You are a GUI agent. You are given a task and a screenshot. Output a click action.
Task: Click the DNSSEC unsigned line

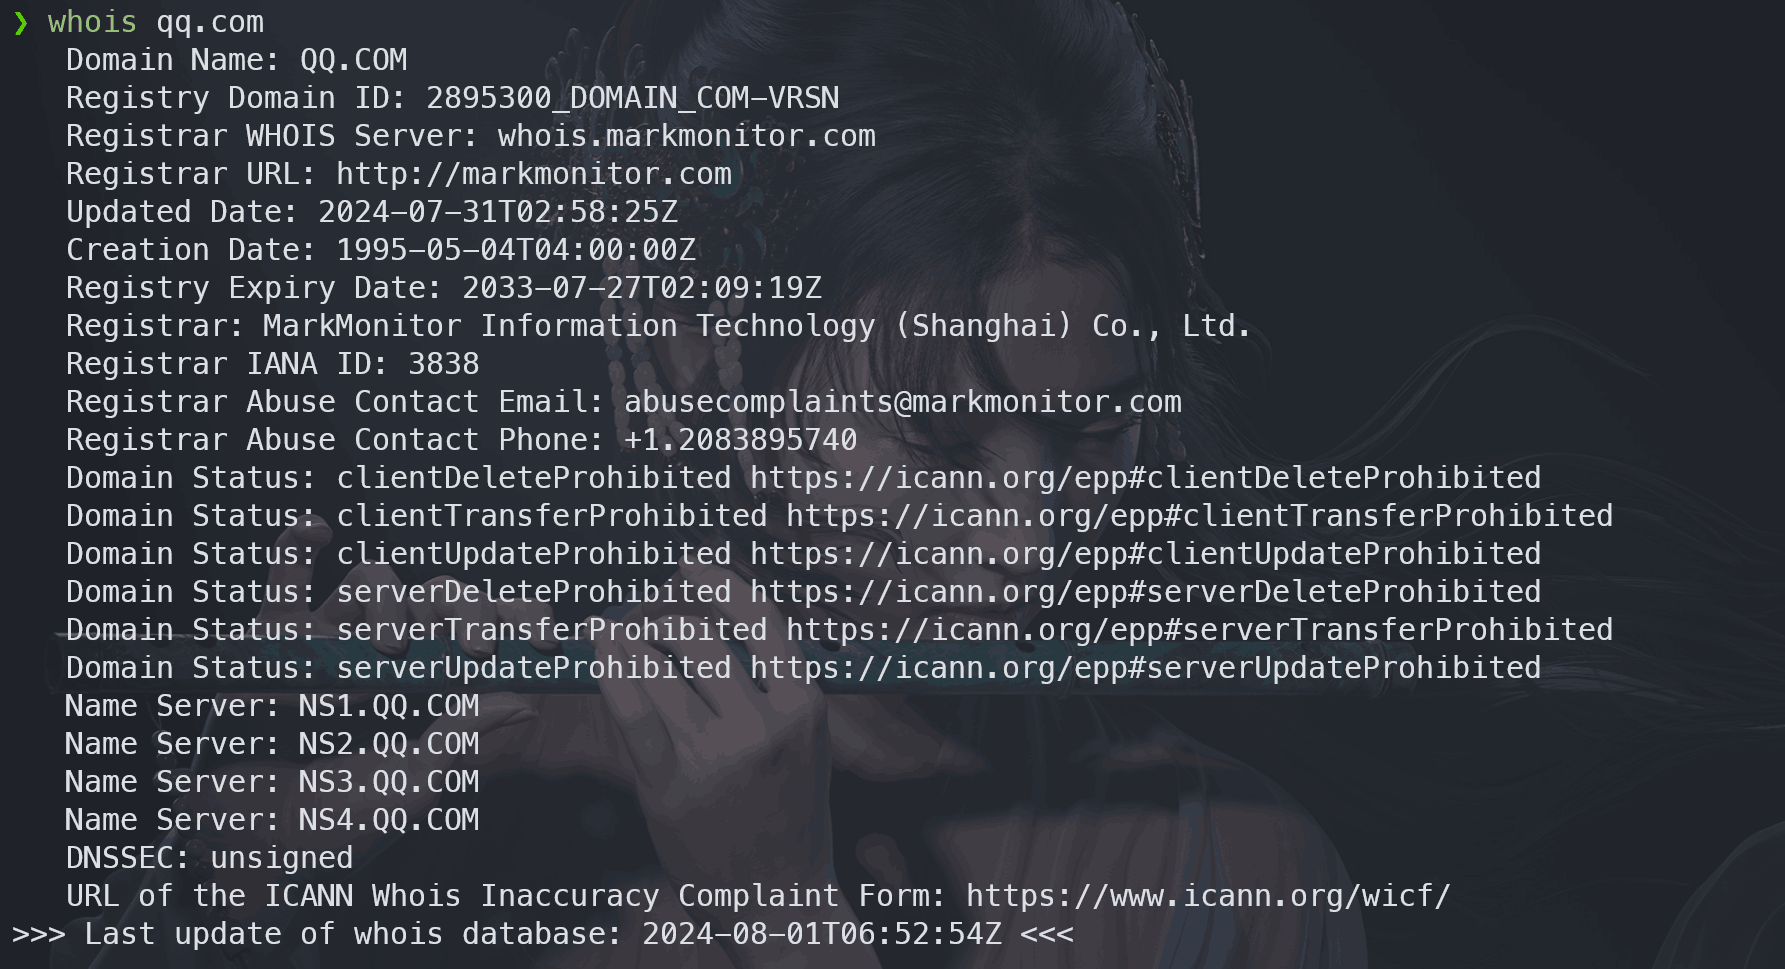coord(209,858)
